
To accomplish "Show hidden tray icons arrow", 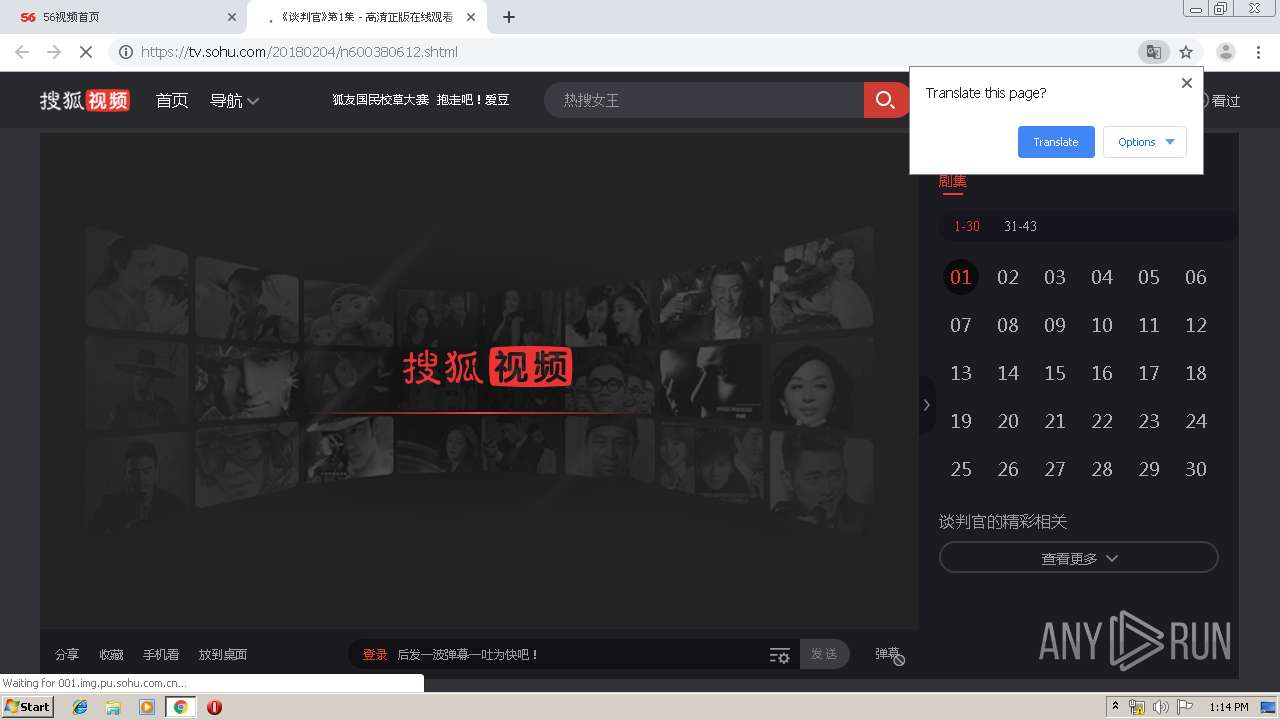I will 1115,707.
